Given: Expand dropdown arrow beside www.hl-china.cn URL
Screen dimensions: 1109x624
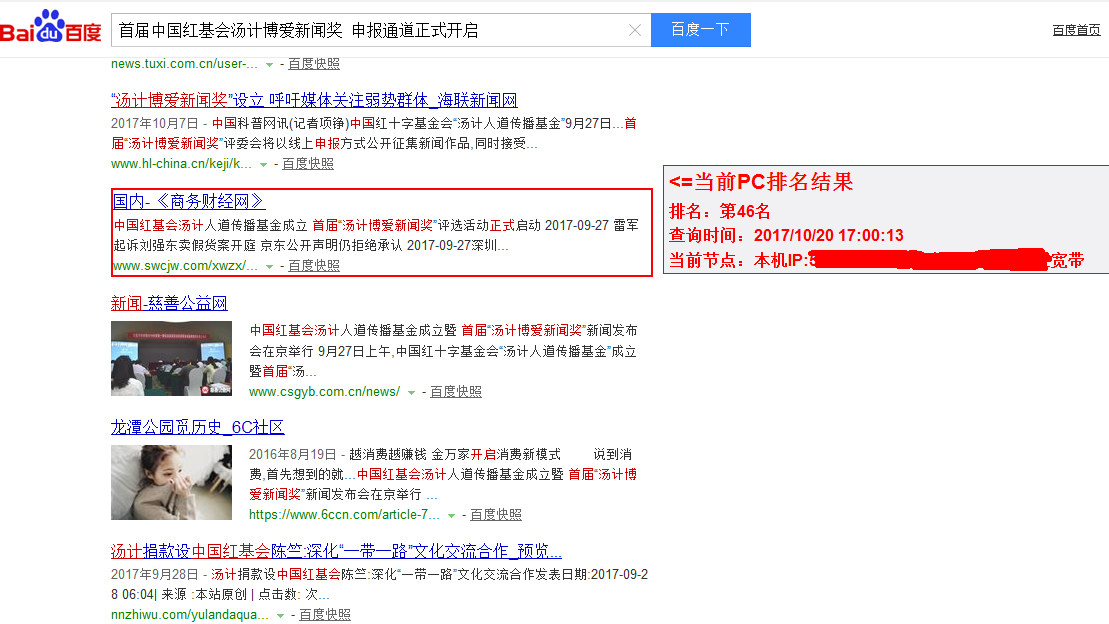Looking at the screenshot, I should tap(263, 164).
